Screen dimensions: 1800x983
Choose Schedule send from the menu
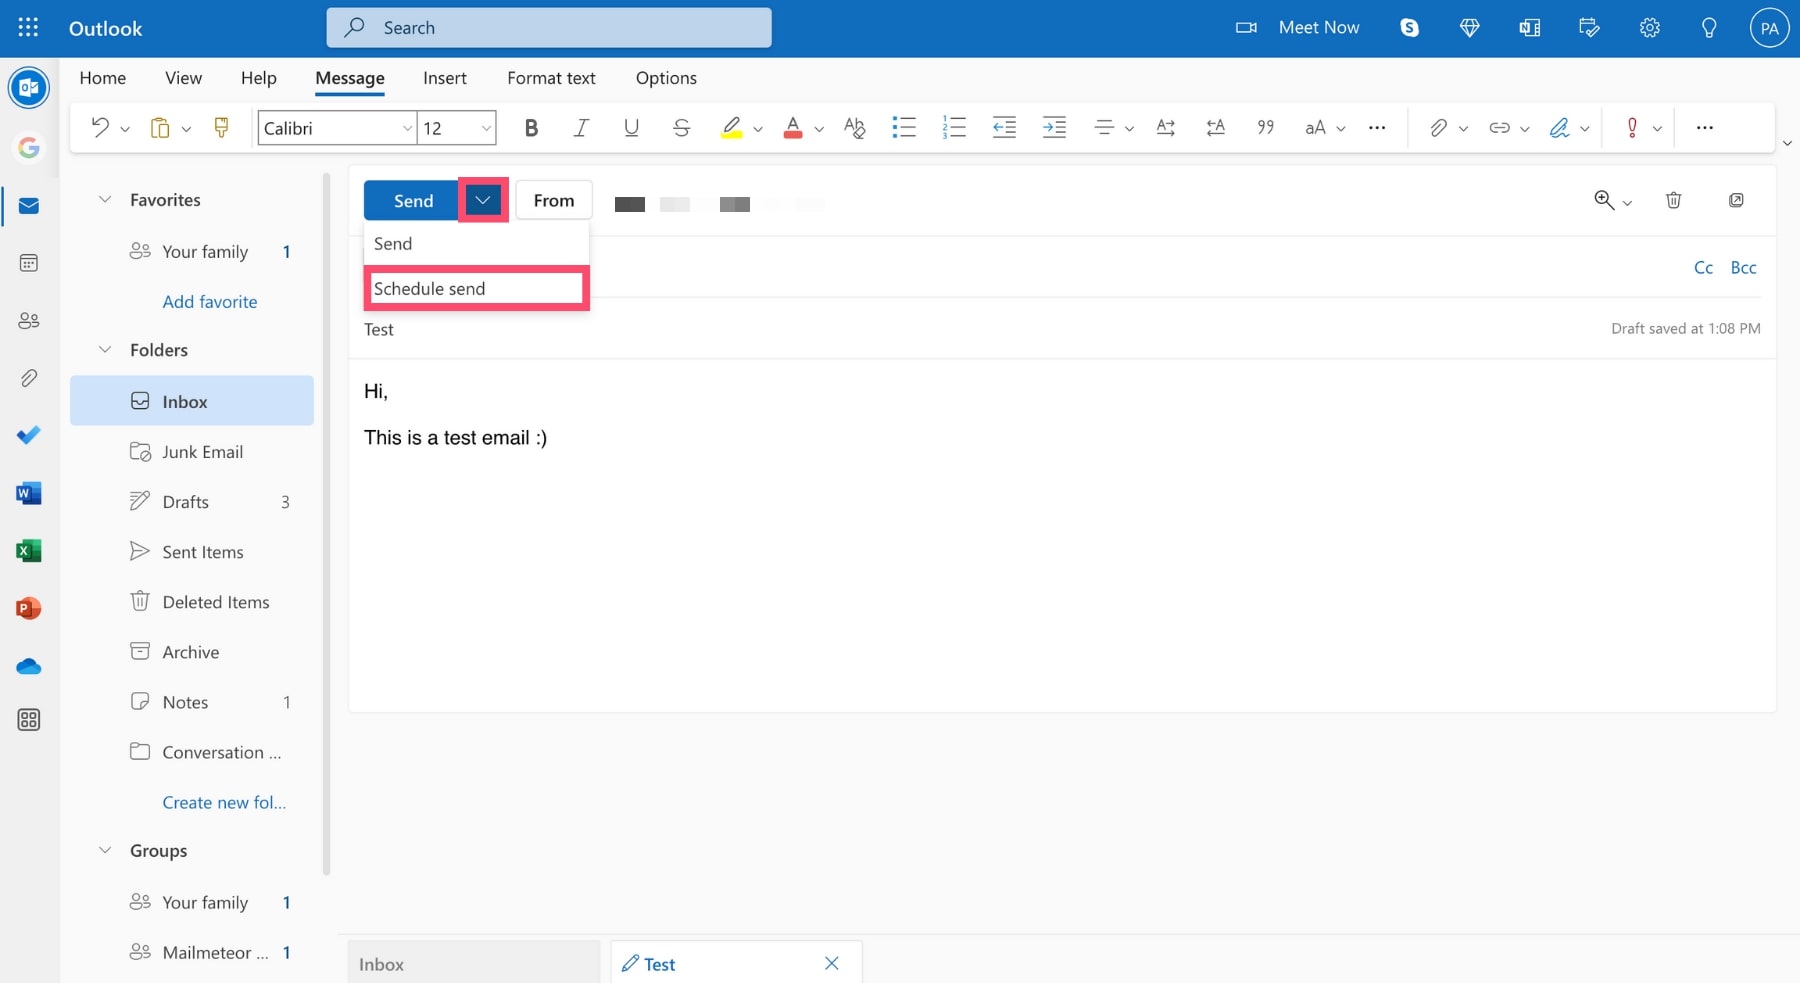477,288
